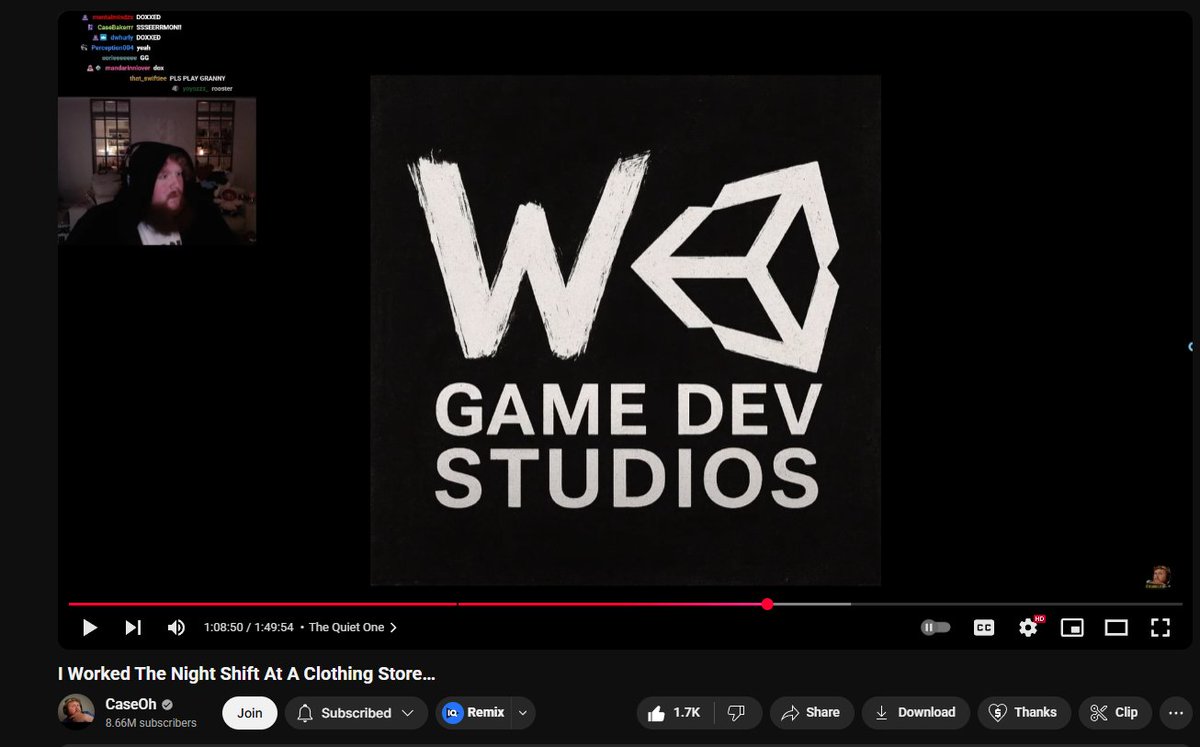Viewport: 1200px width, 747px height.
Task: Skip to the next video
Action: tap(132, 627)
